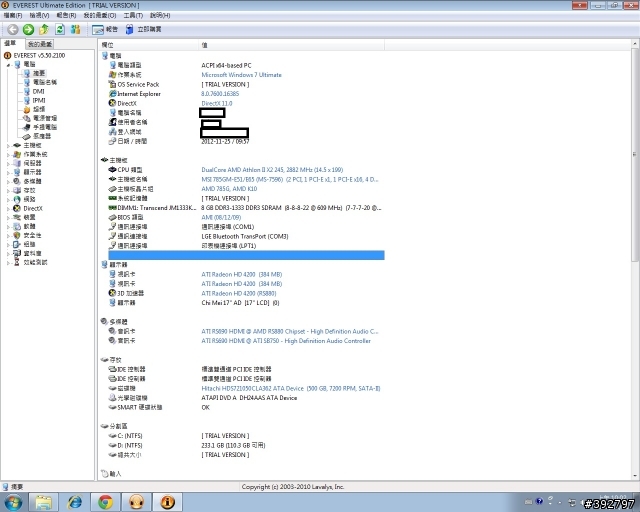Select the D: (NTFS) partition row
This screenshot has height=512, width=640.
pyautogui.click(x=245, y=445)
